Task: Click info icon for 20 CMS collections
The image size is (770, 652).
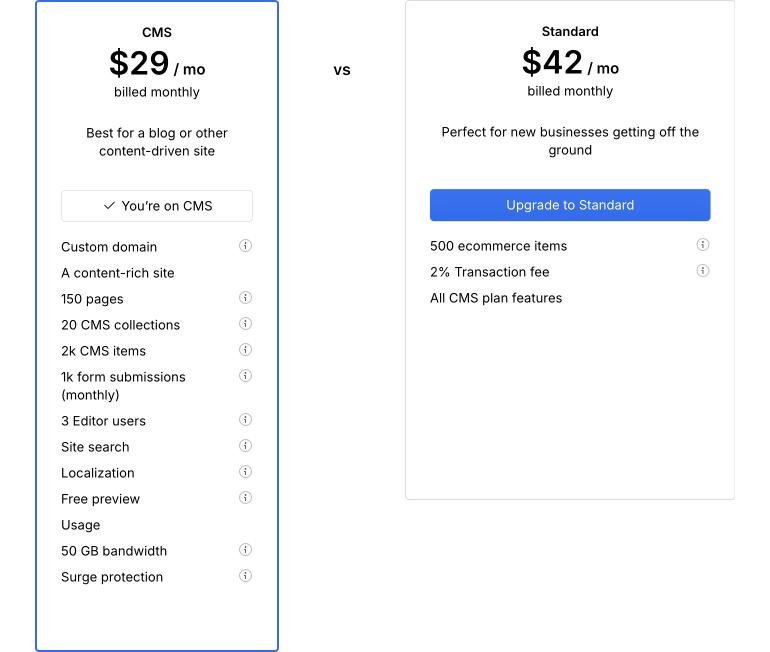Action: (x=245, y=324)
